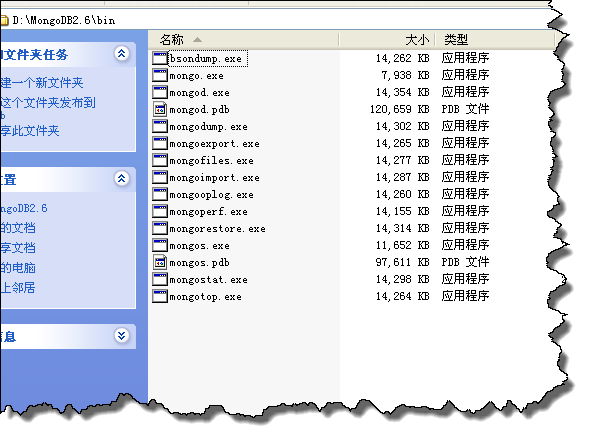Expand the 详细信息 details panel chevron

tap(122, 335)
